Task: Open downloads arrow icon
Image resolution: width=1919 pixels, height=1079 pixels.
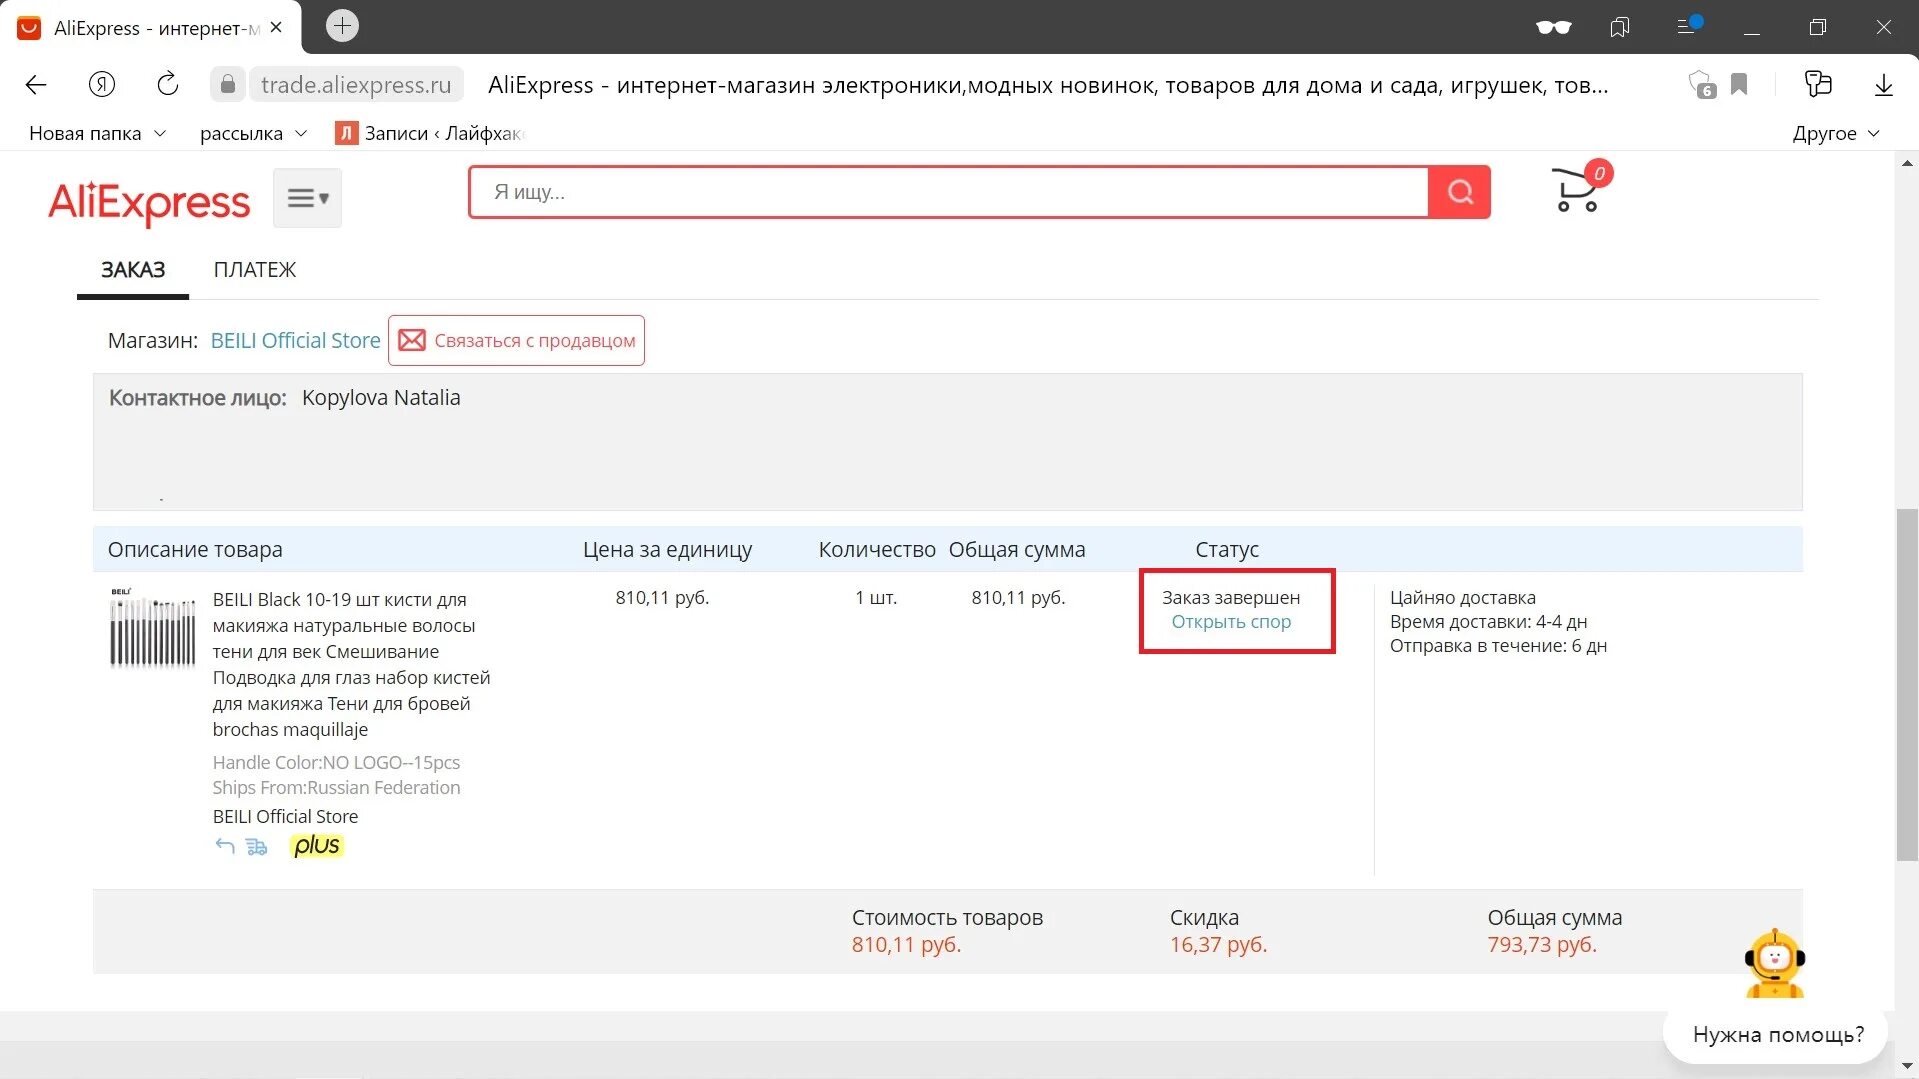Action: 1883,85
